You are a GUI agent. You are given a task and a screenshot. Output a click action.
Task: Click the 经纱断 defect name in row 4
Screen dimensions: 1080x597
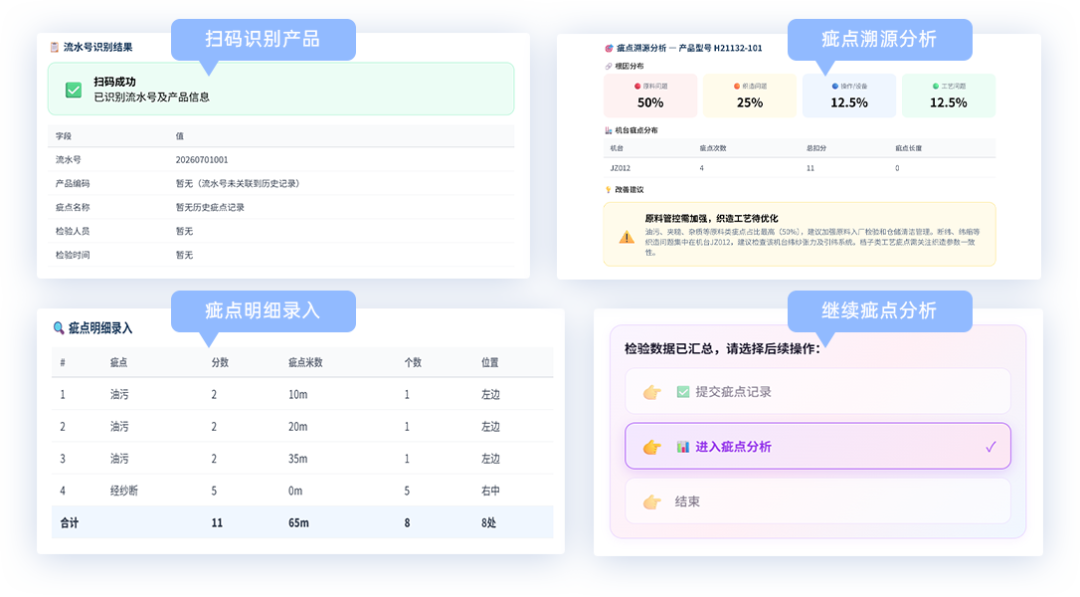pyautogui.click(x=124, y=491)
